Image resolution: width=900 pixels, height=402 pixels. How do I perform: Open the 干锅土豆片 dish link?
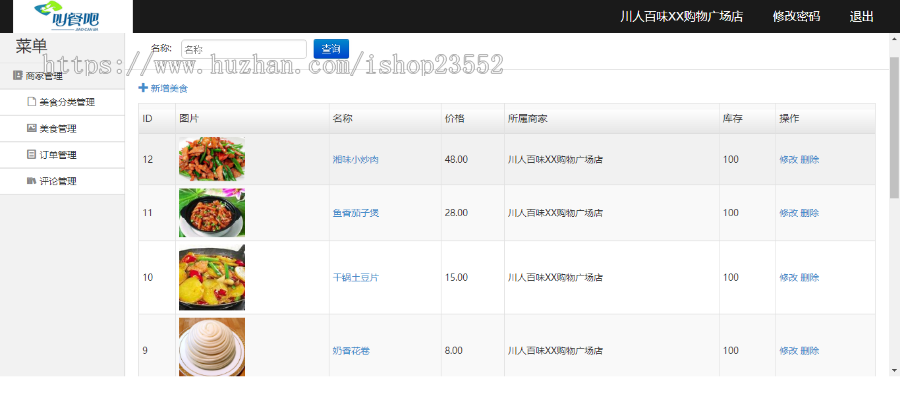(x=355, y=277)
